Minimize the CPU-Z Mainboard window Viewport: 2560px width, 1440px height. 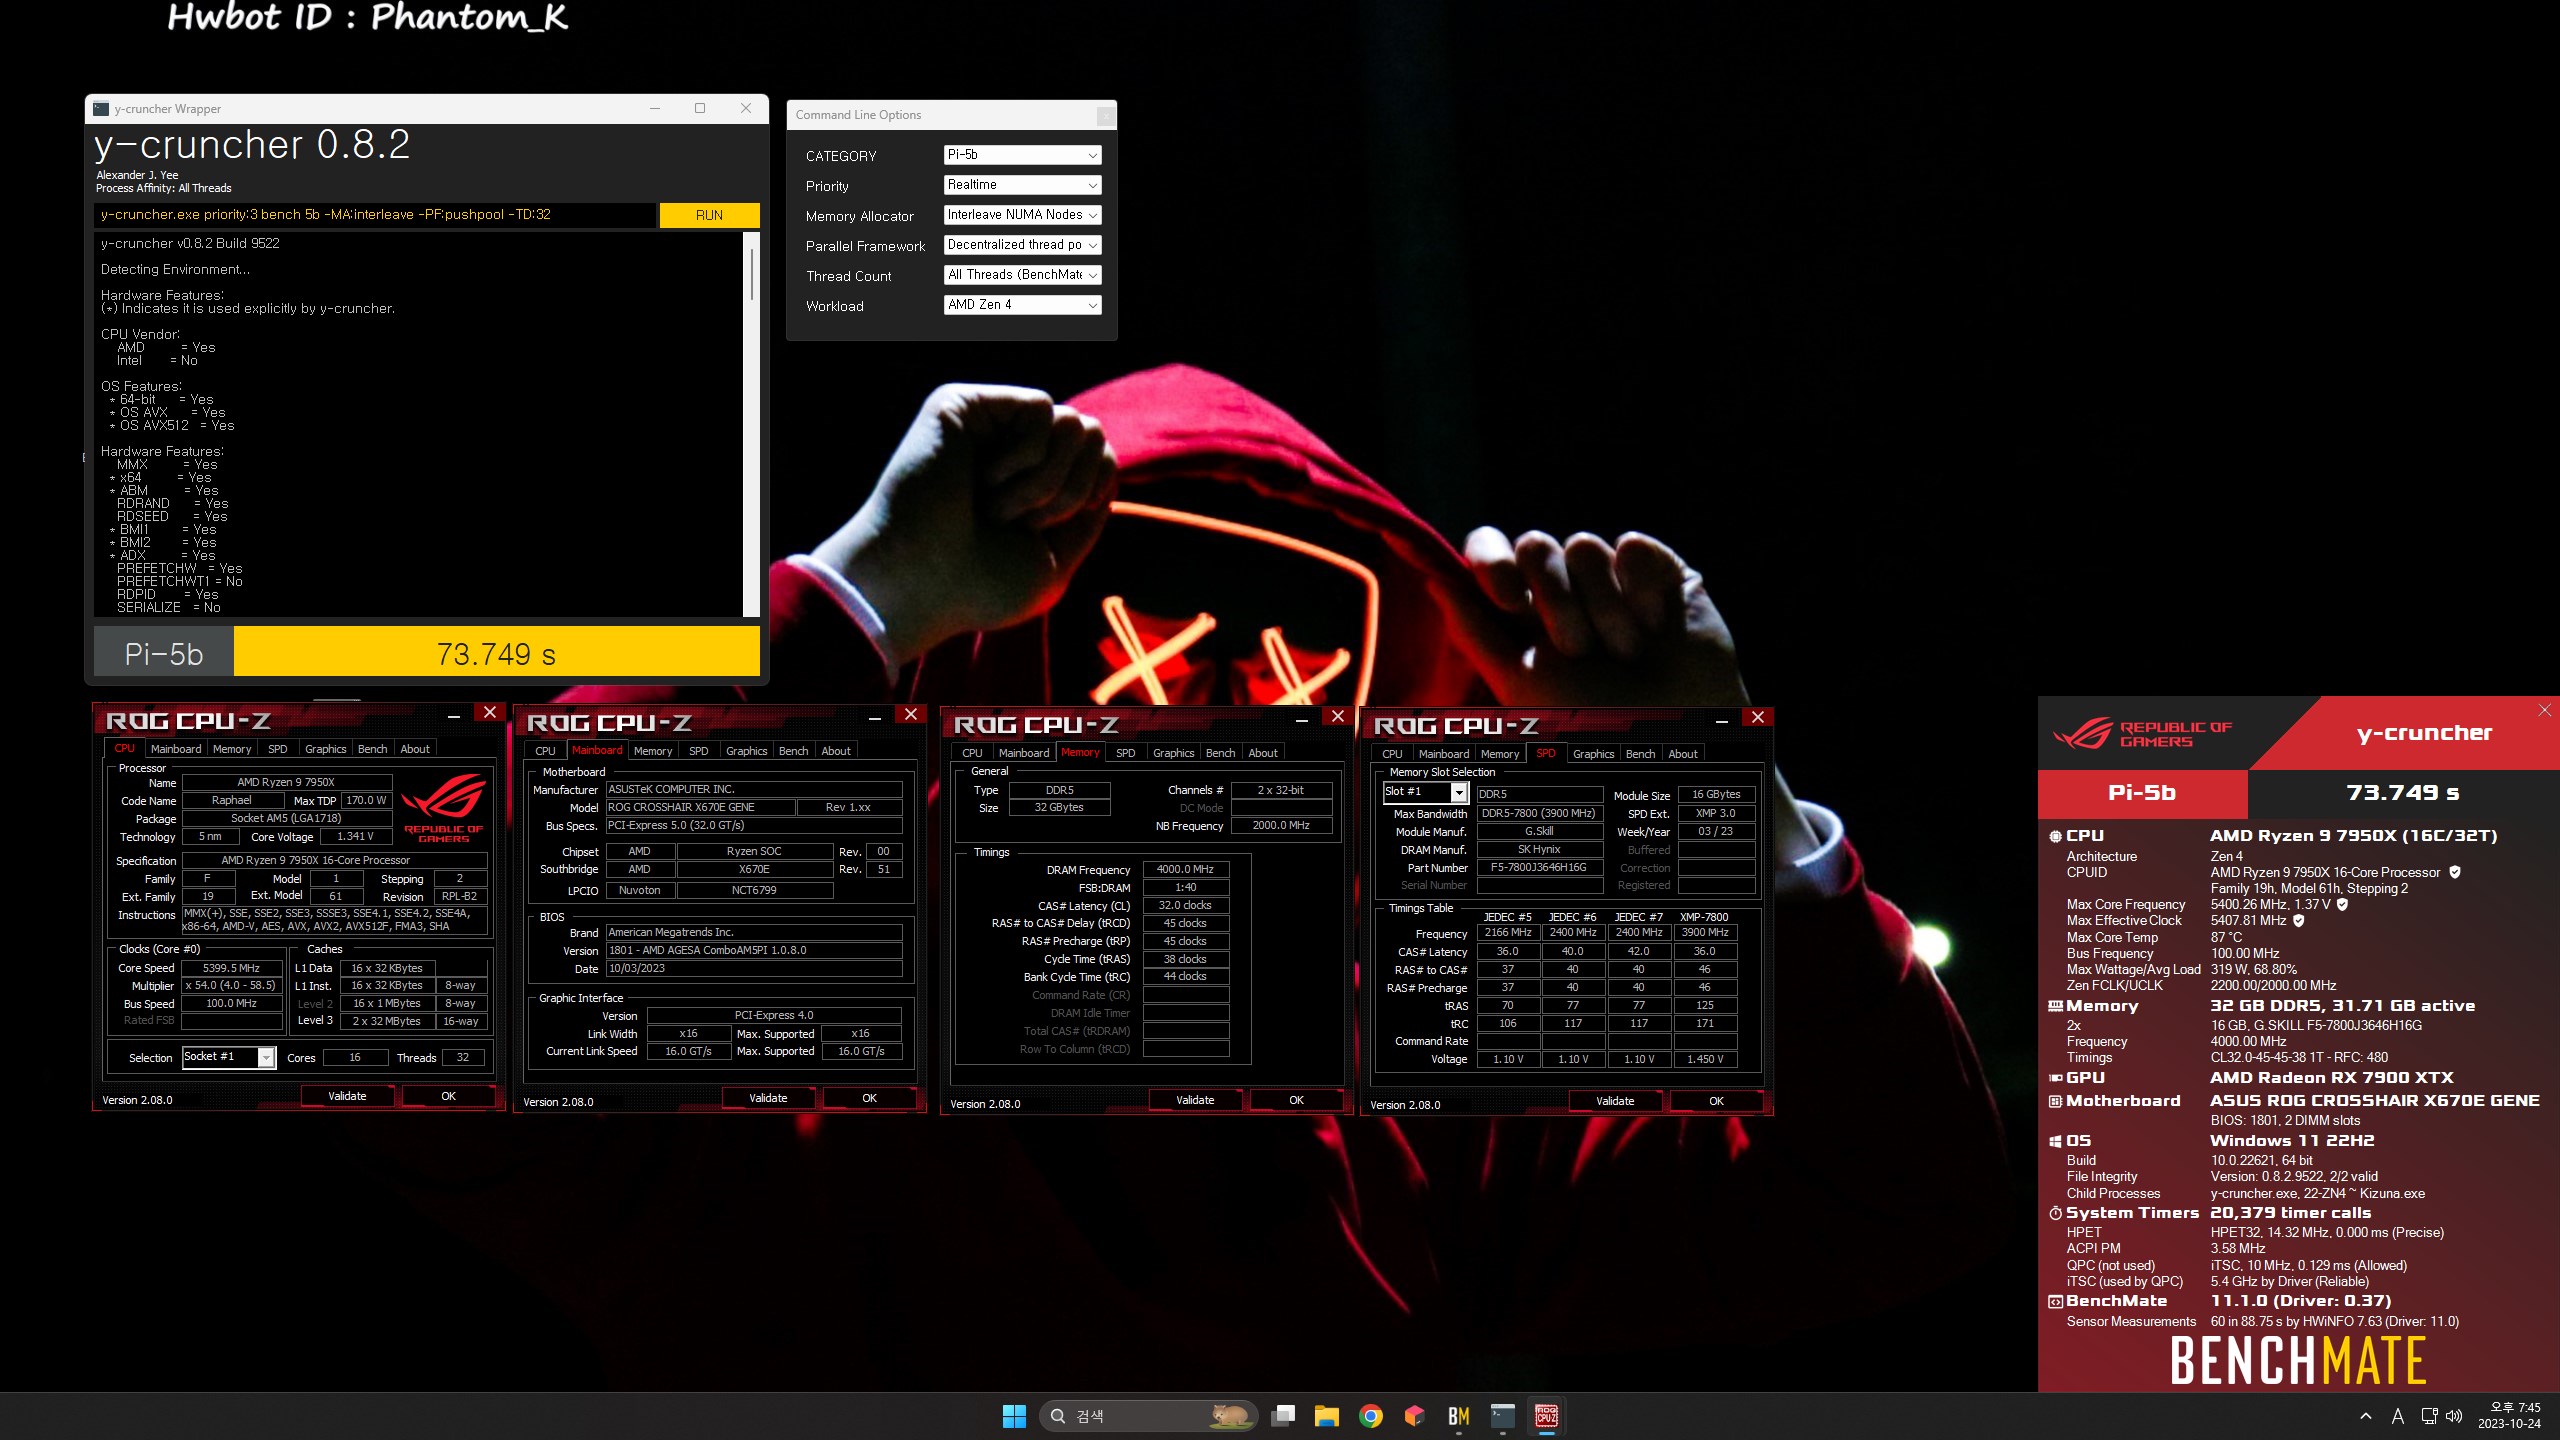click(875, 718)
